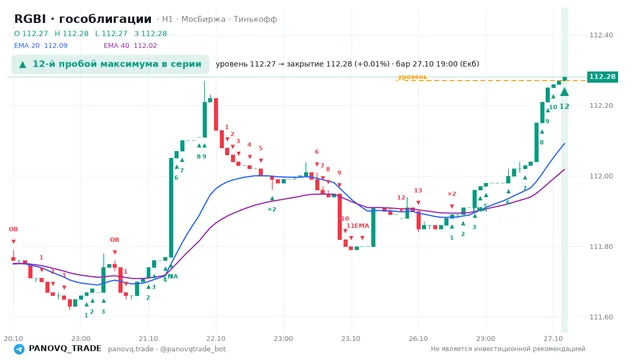
Task: Click the "EMA 20 112.09" legend entry
Action: 40,46
